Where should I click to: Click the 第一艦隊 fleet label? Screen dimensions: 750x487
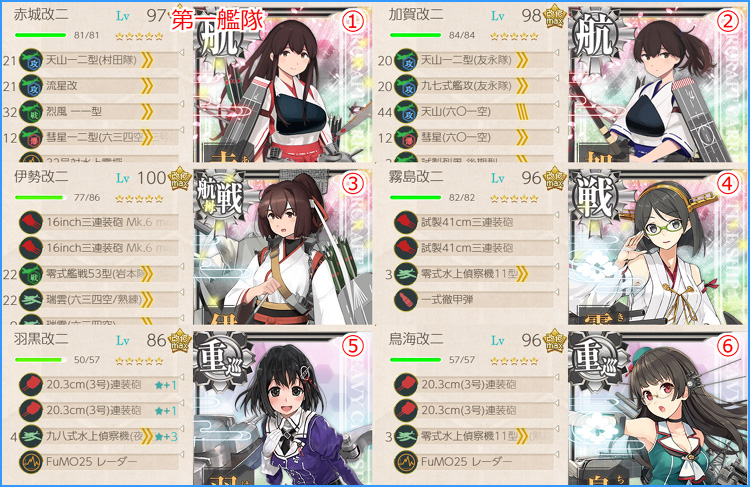click(218, 20)
